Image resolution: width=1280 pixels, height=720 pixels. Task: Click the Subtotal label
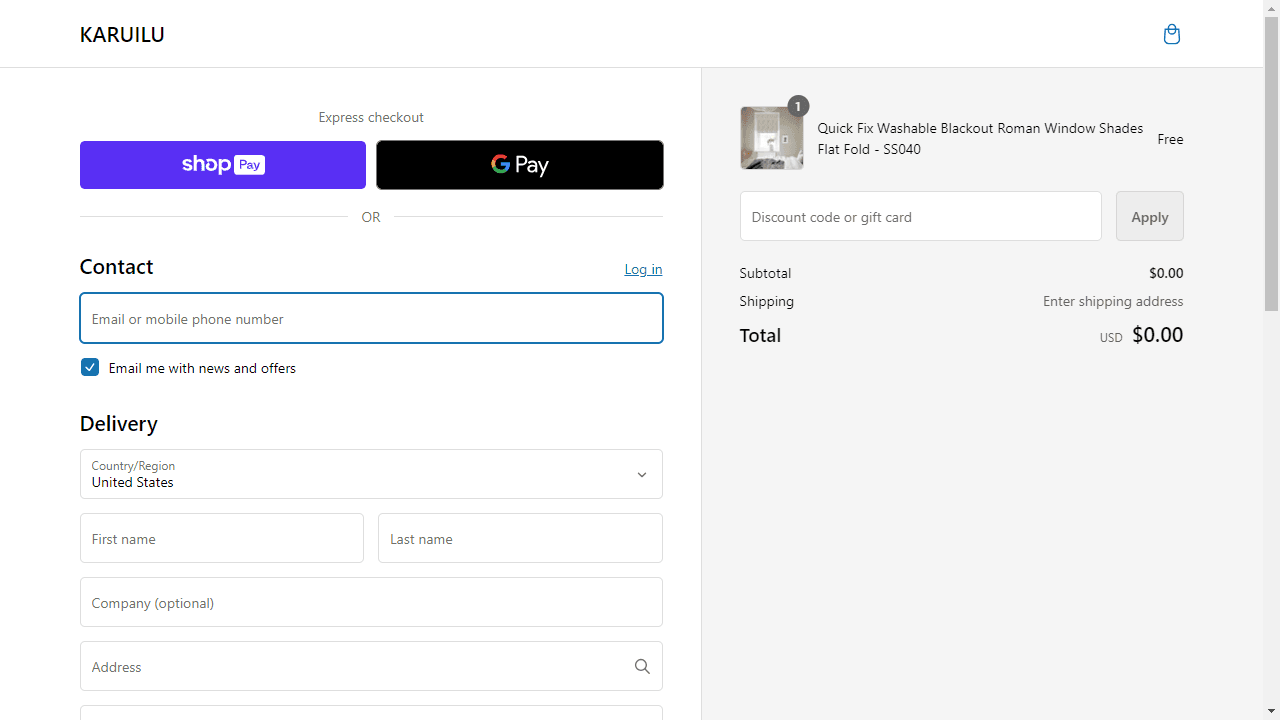(x=765, y=273)
